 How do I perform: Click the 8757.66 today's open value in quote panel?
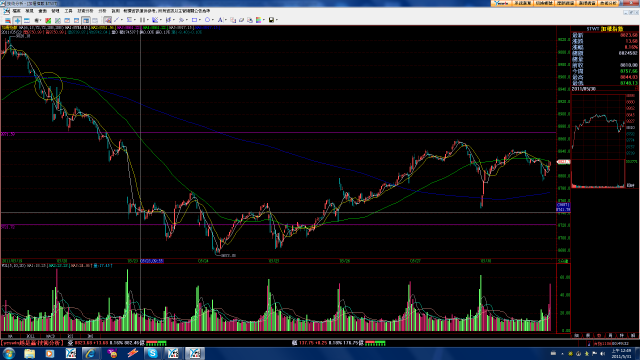coord(629,71)
